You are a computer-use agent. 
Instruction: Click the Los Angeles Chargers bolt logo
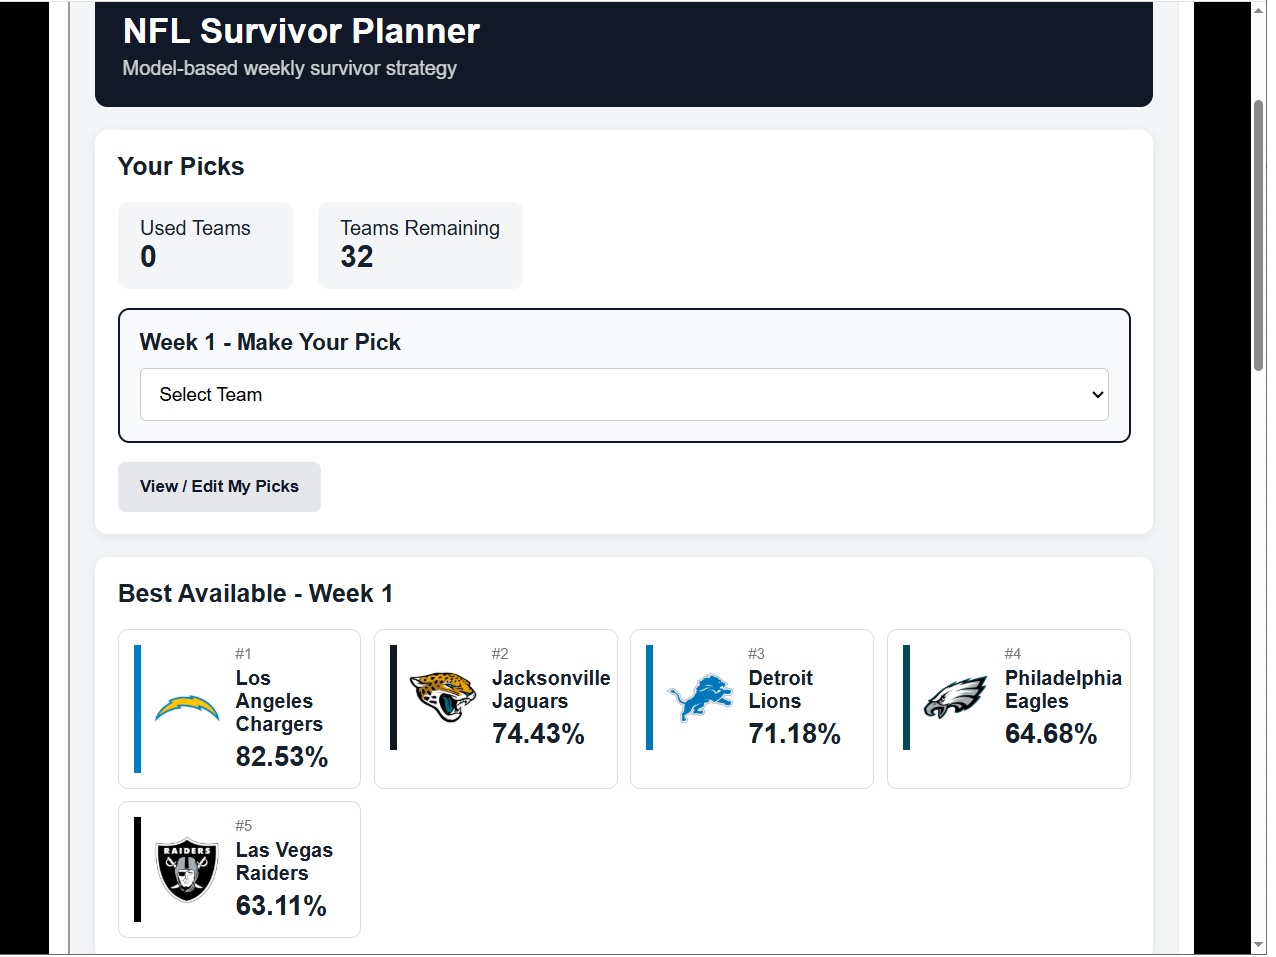[x=187, y=709]
